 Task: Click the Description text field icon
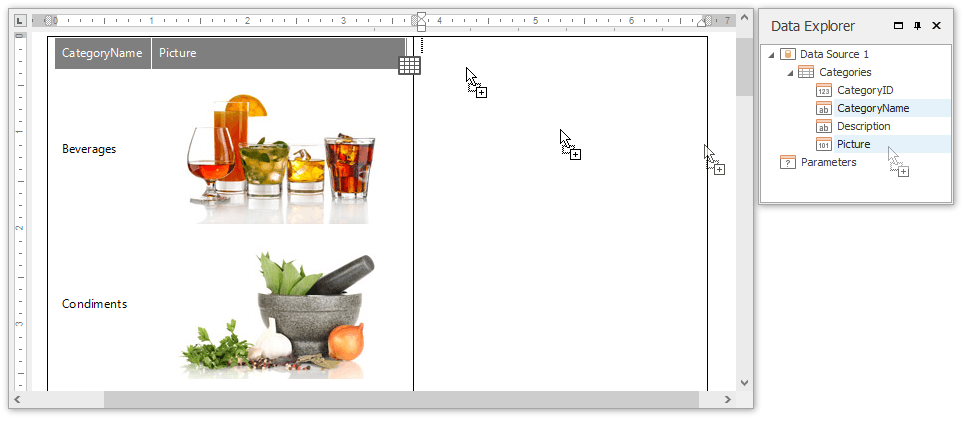tap(823, 126)
